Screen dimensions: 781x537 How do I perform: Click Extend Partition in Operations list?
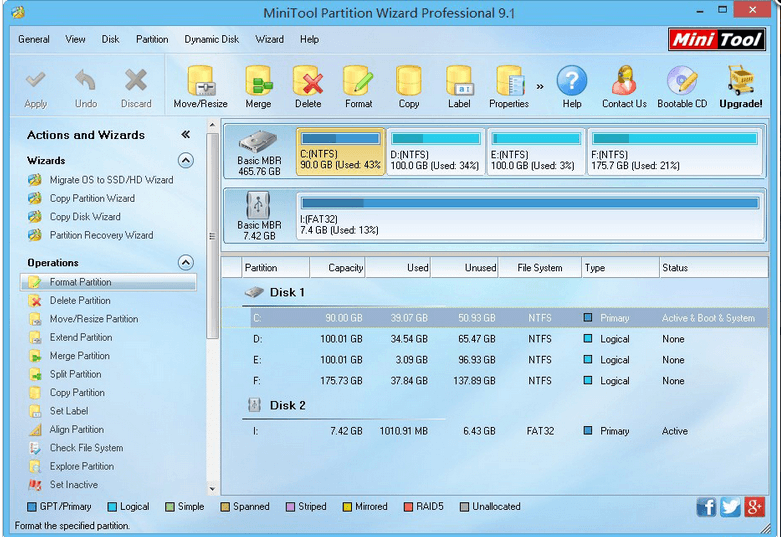(81, 337)
